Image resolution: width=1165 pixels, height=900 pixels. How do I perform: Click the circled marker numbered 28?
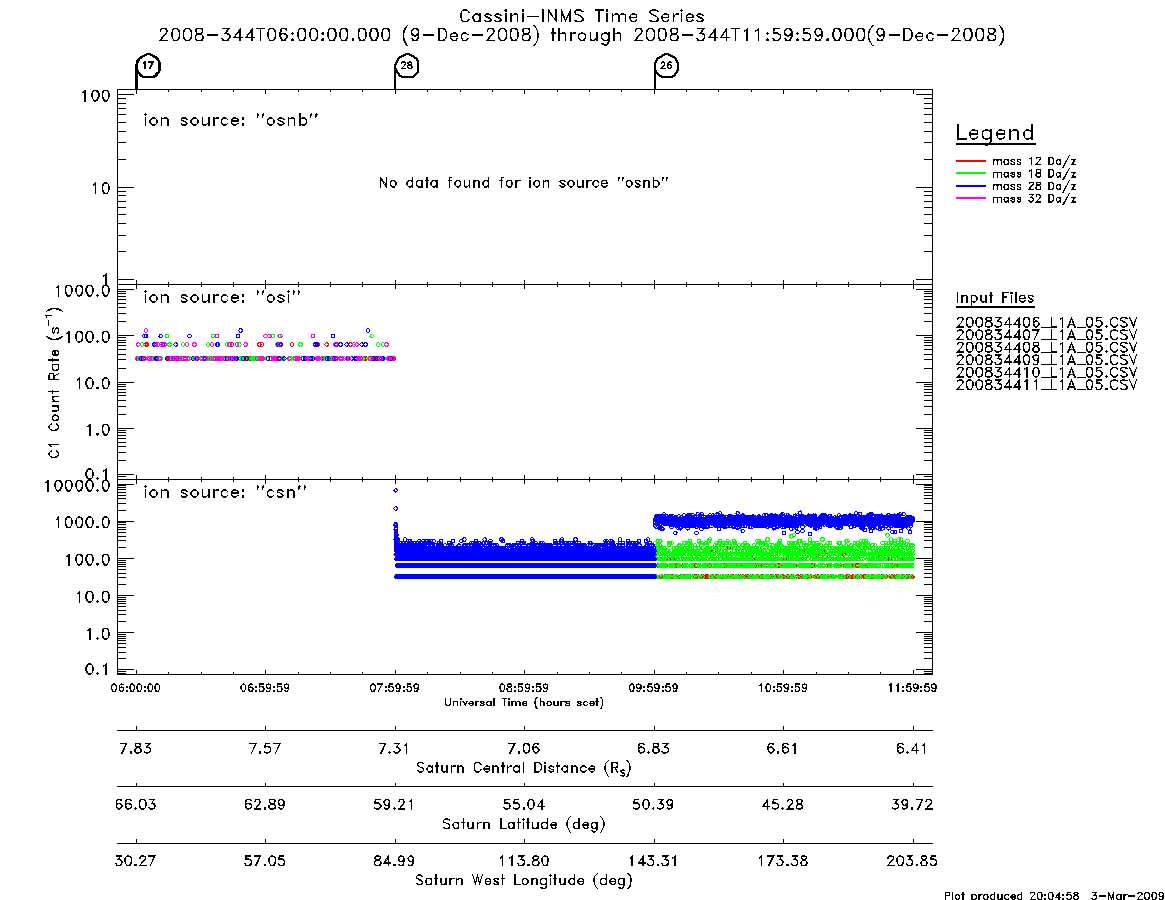pyautogui.click(x=407, y=65)
